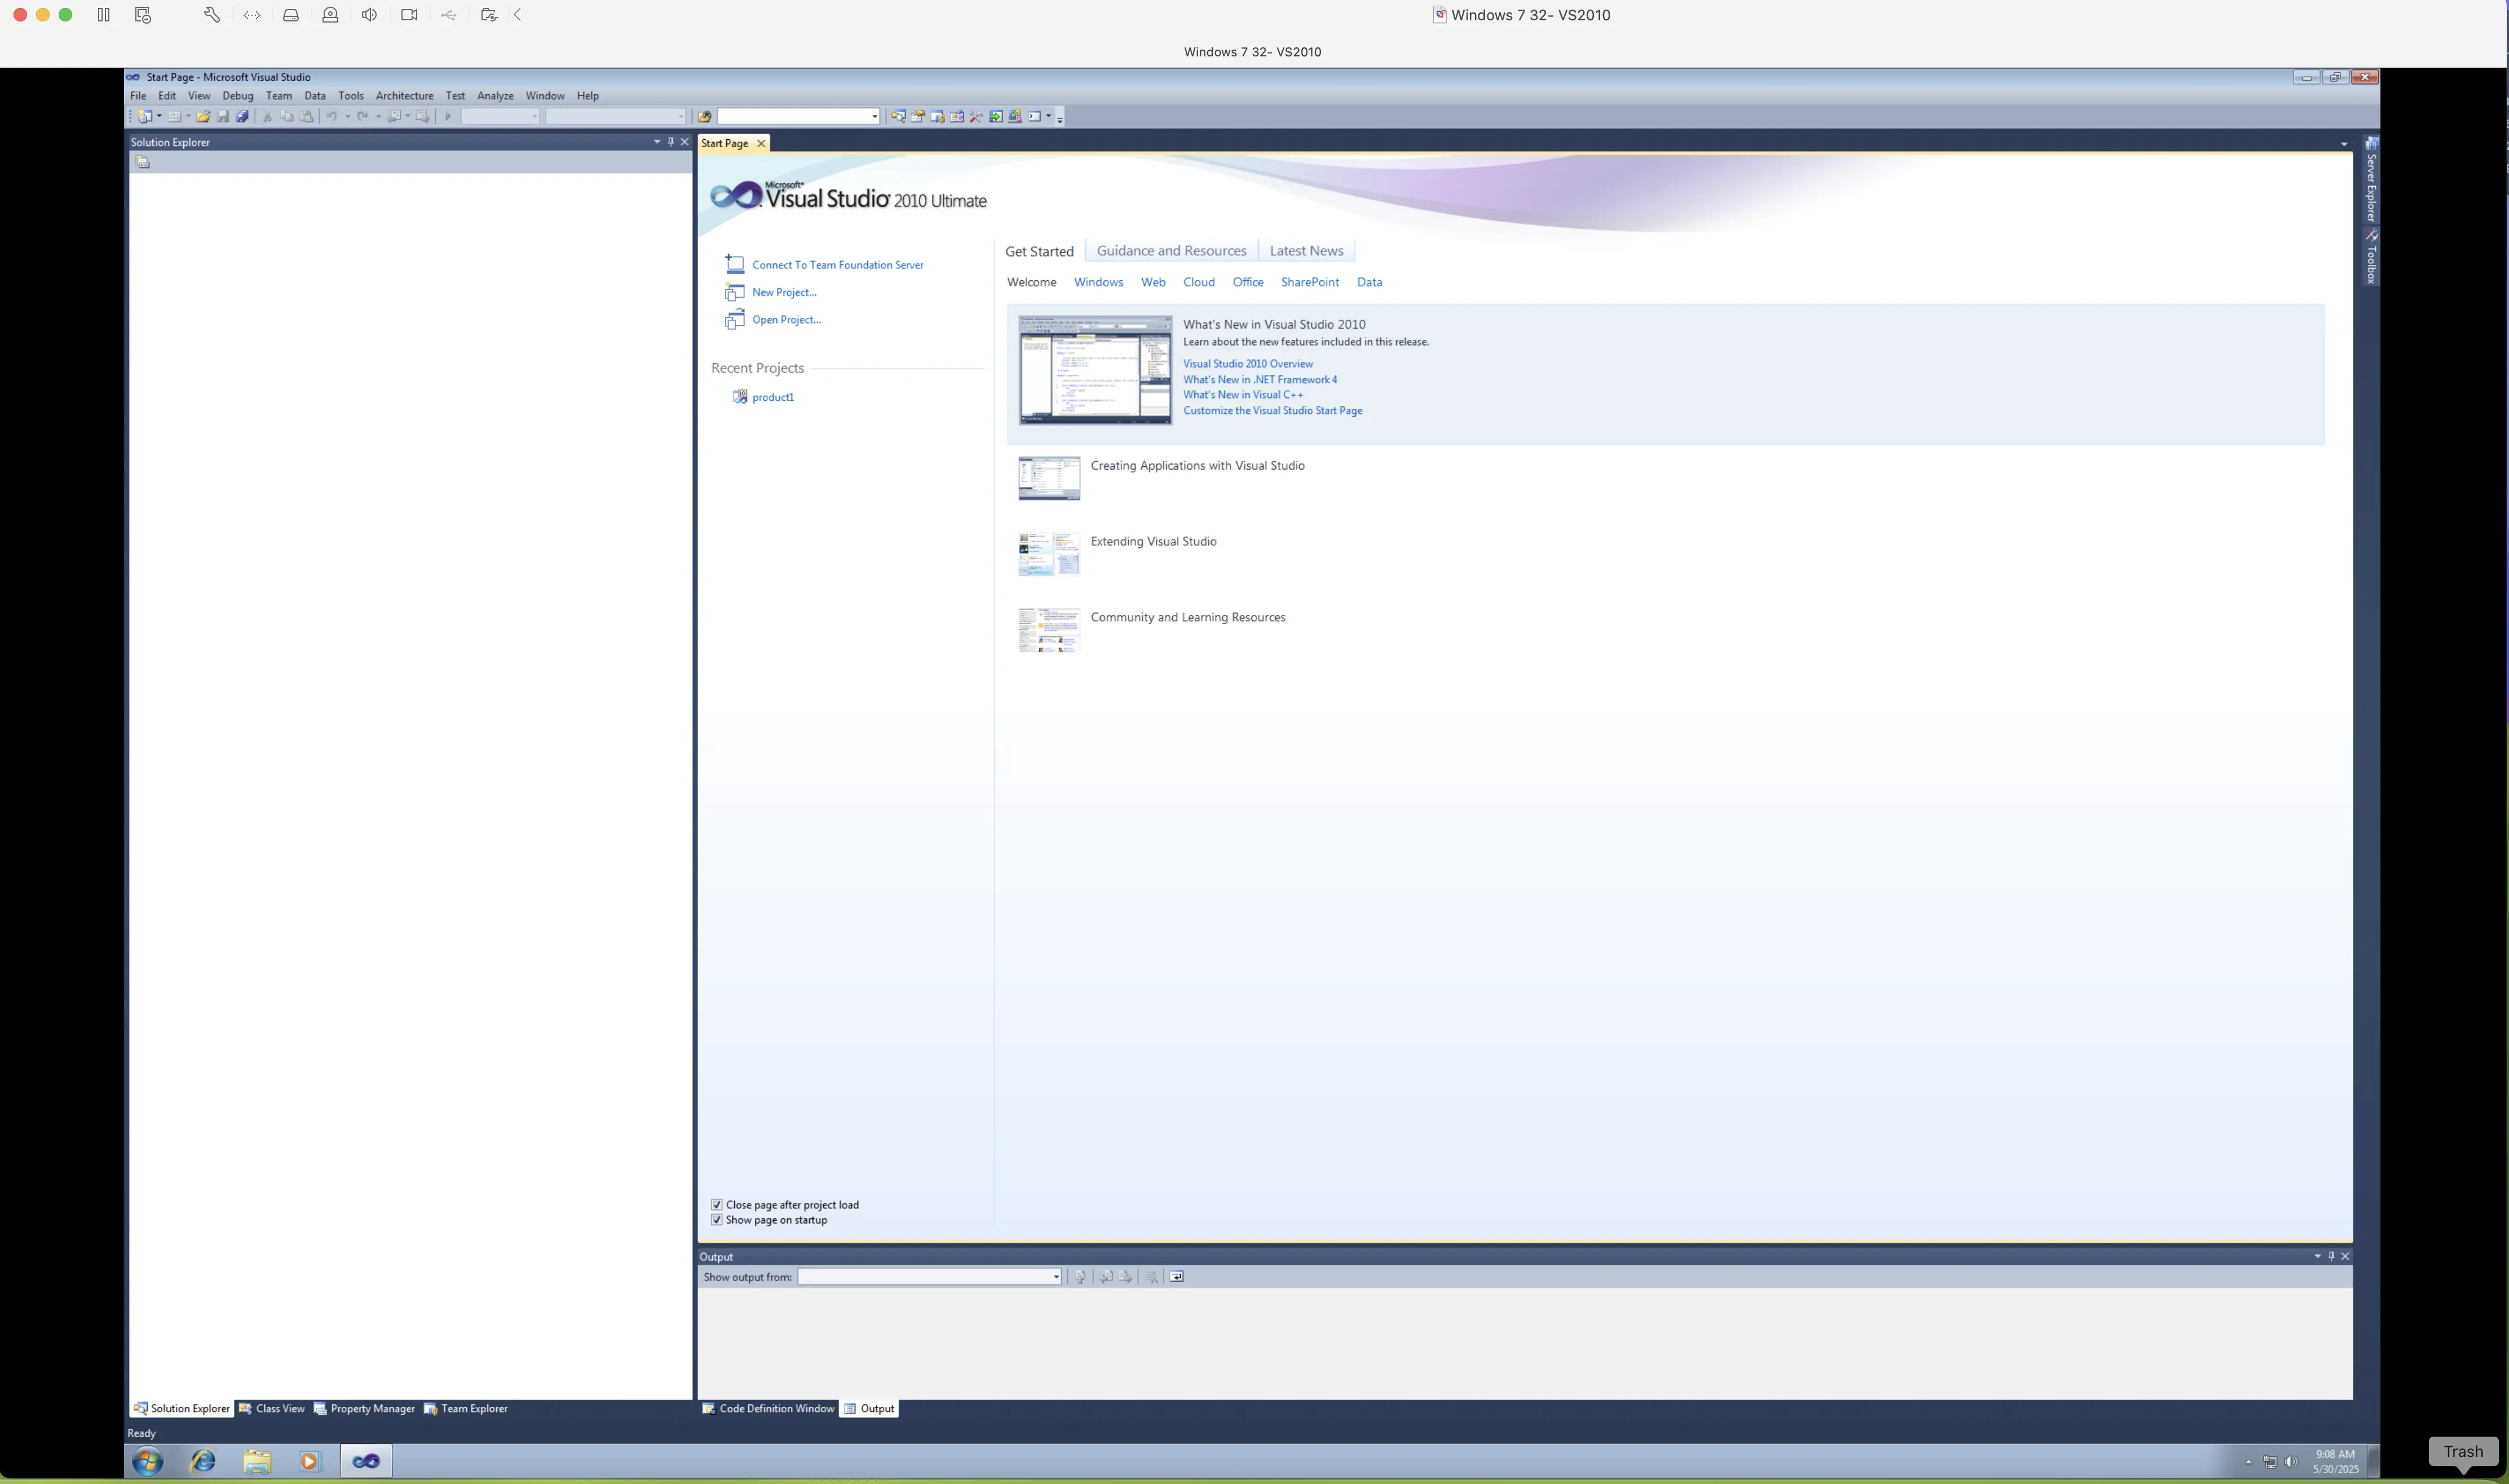The image size is (2509, 1484).
Task: Toggle auto-hide pin on Solution Explorer
Action: pos(671,142)
